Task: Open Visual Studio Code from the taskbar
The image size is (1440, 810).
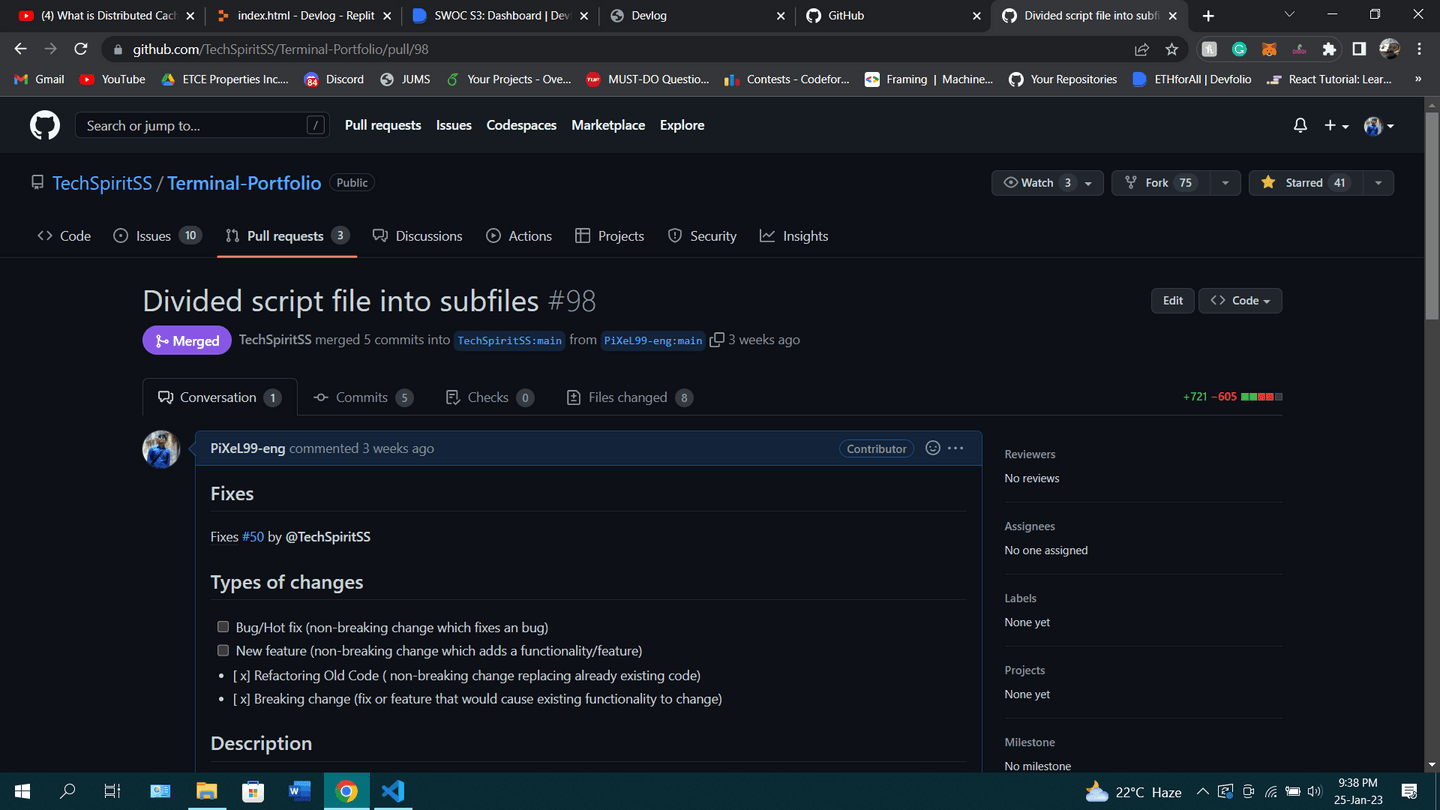Action: [393, 791]
